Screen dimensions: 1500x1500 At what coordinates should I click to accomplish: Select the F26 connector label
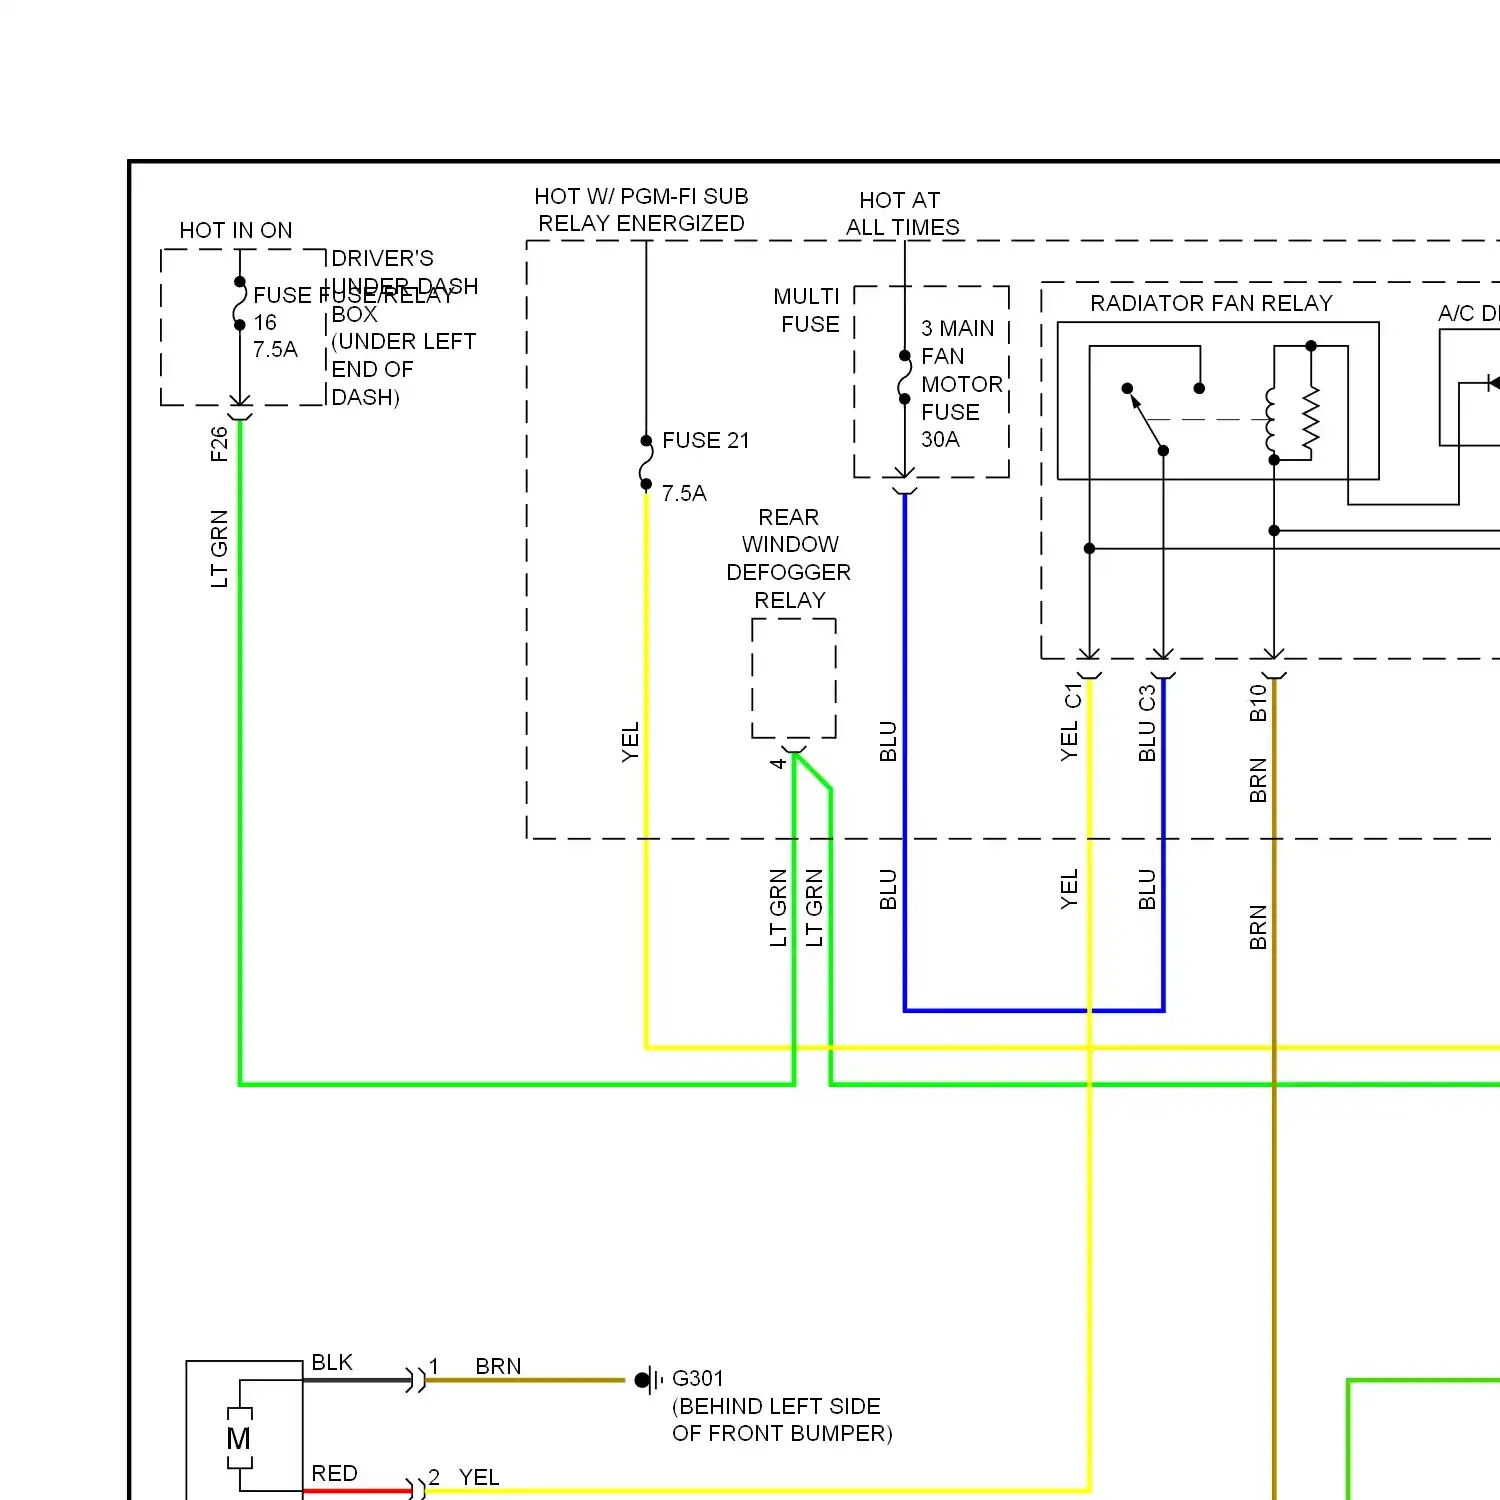[220, 444]
